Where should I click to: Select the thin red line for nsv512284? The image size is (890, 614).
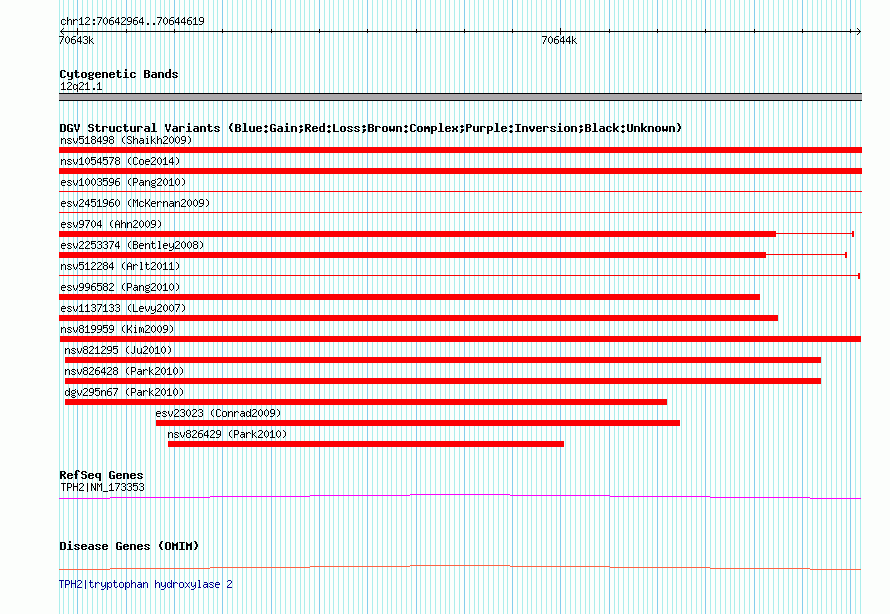click(x=459, y=276)
